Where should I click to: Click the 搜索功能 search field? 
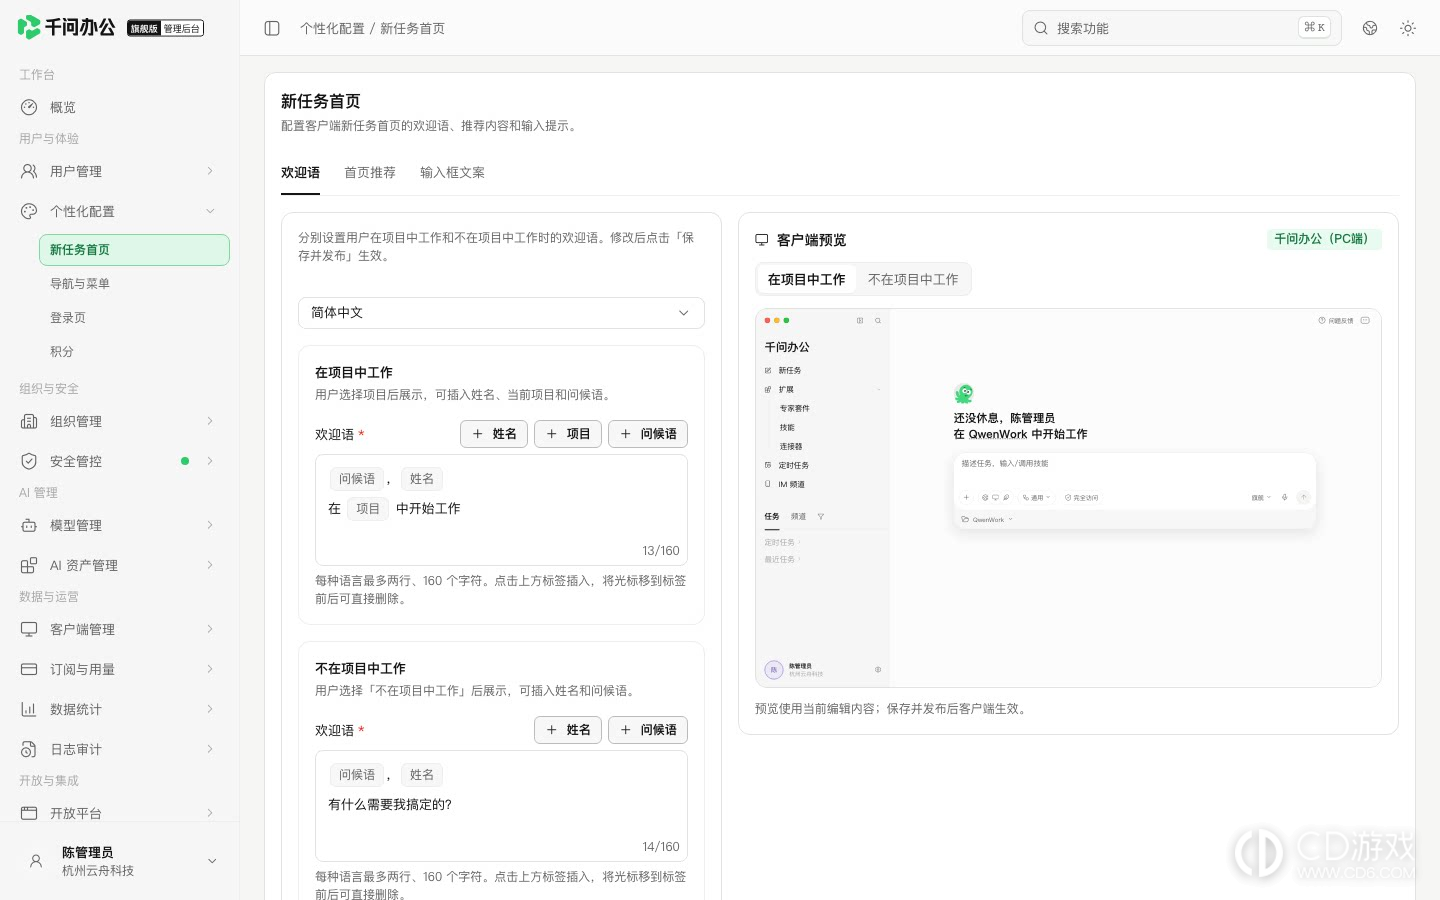tap(1181, 28)
